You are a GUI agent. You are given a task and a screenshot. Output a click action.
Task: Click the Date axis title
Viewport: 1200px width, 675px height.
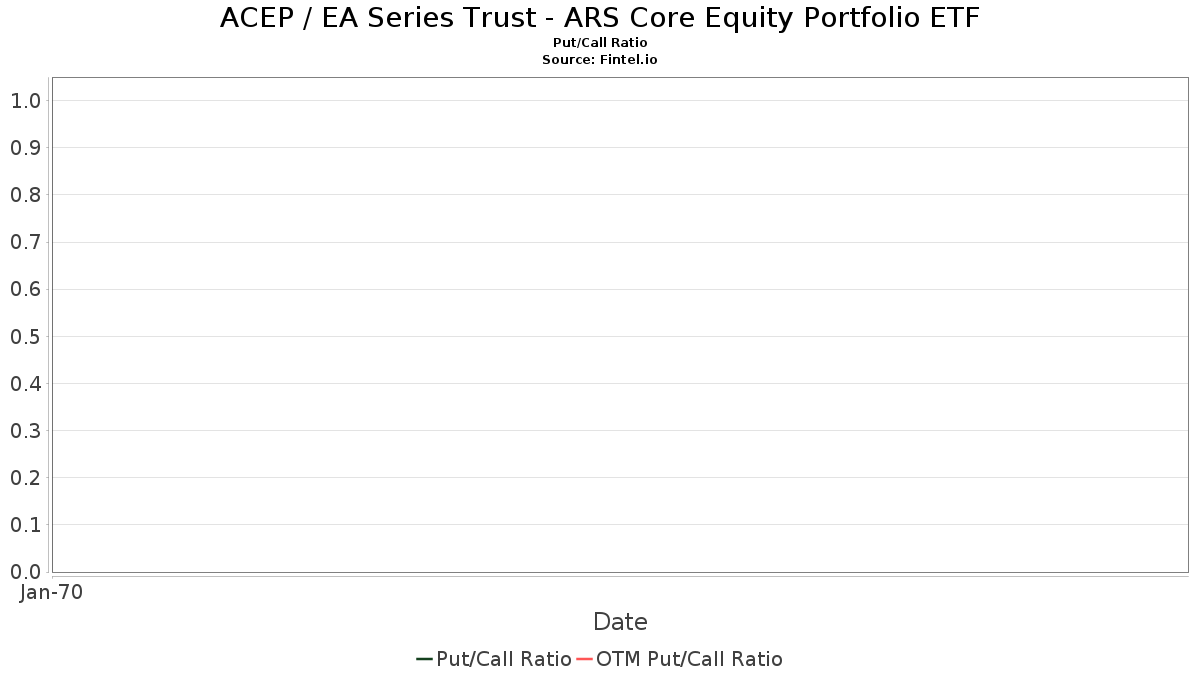pyautogui.click(x=620, y=622)
